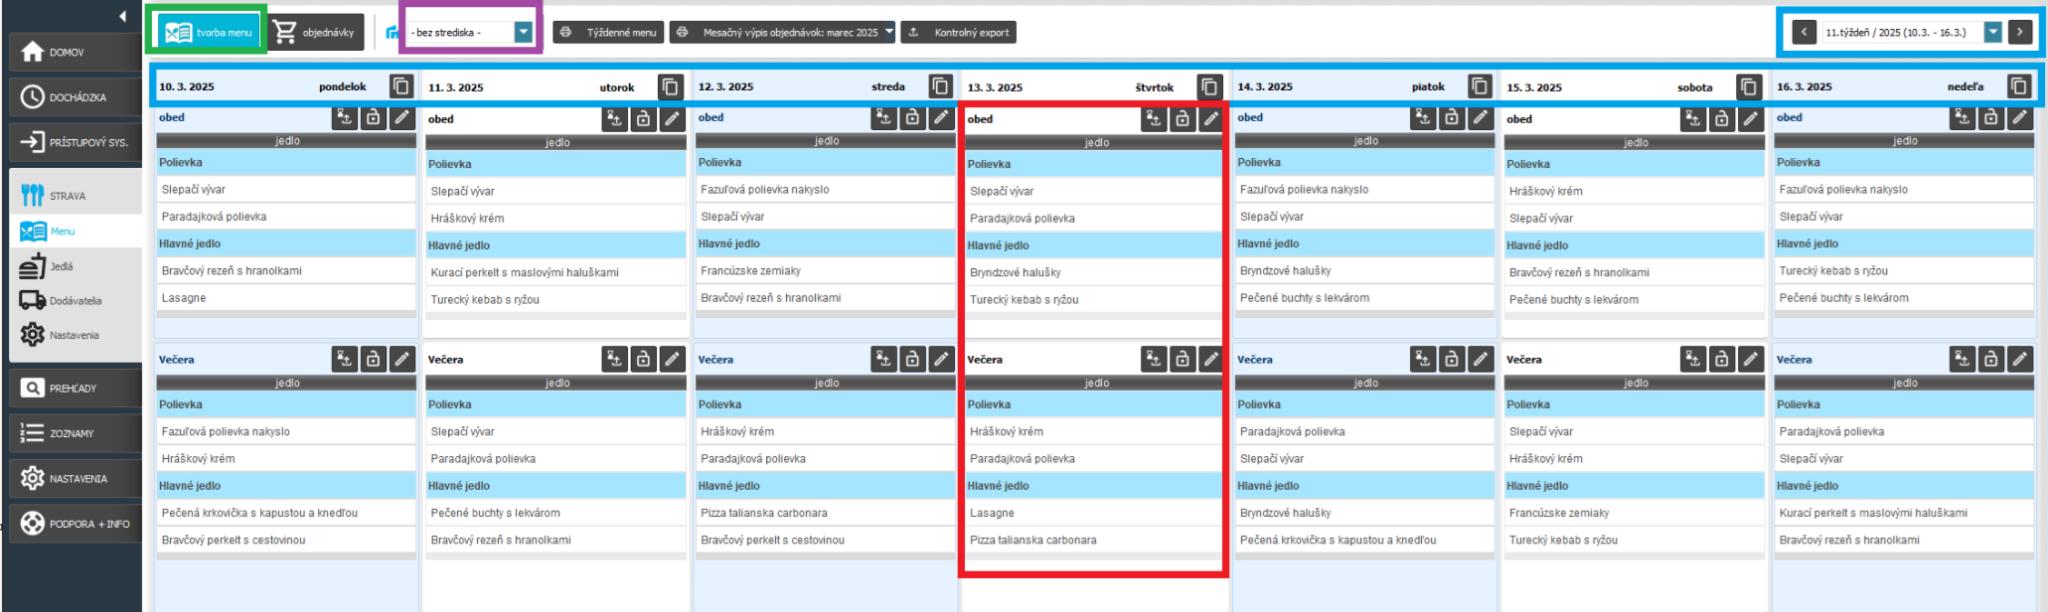This screenshot has width=2048, height=612.
Task: Click the import icon on Thursday obed
Action: tap(1154, 119)
